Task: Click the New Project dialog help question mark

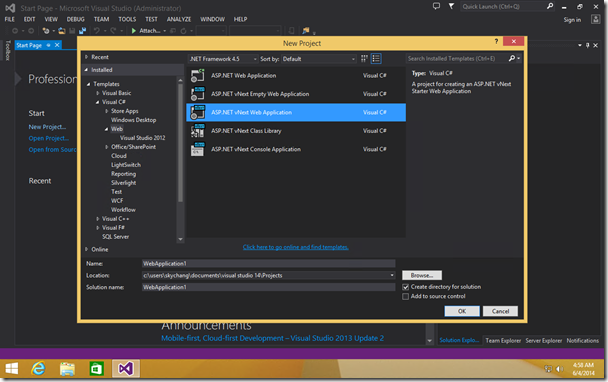Action: point(496,41)
